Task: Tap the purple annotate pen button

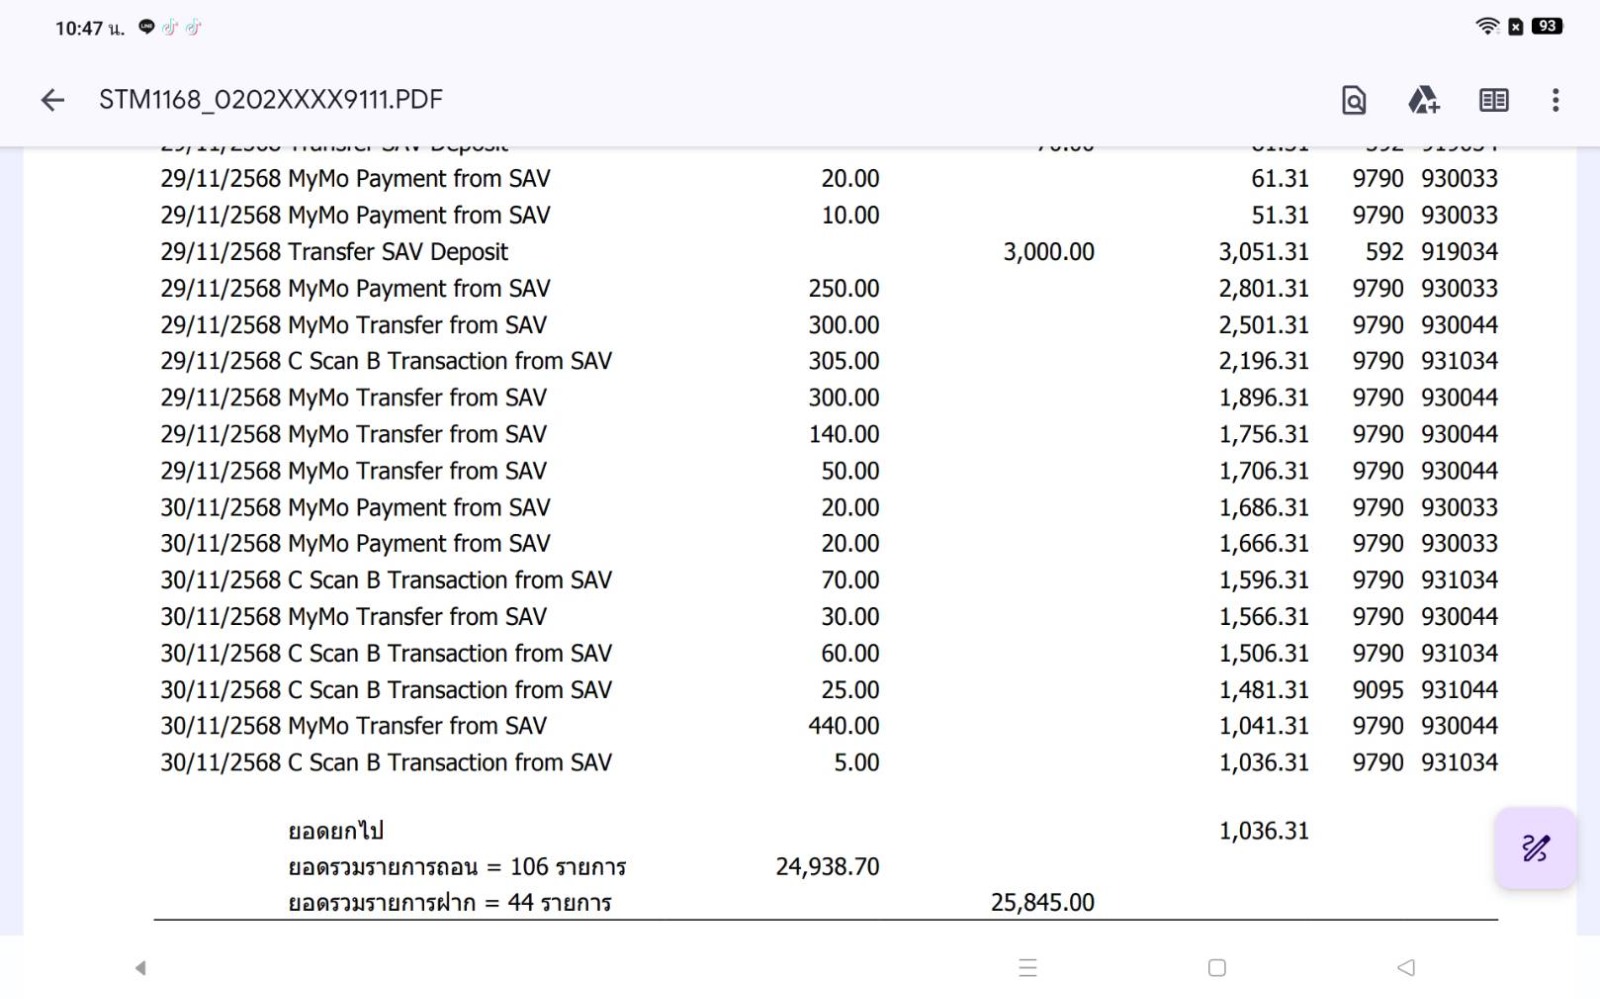Action: click(x=1535, y=849)
